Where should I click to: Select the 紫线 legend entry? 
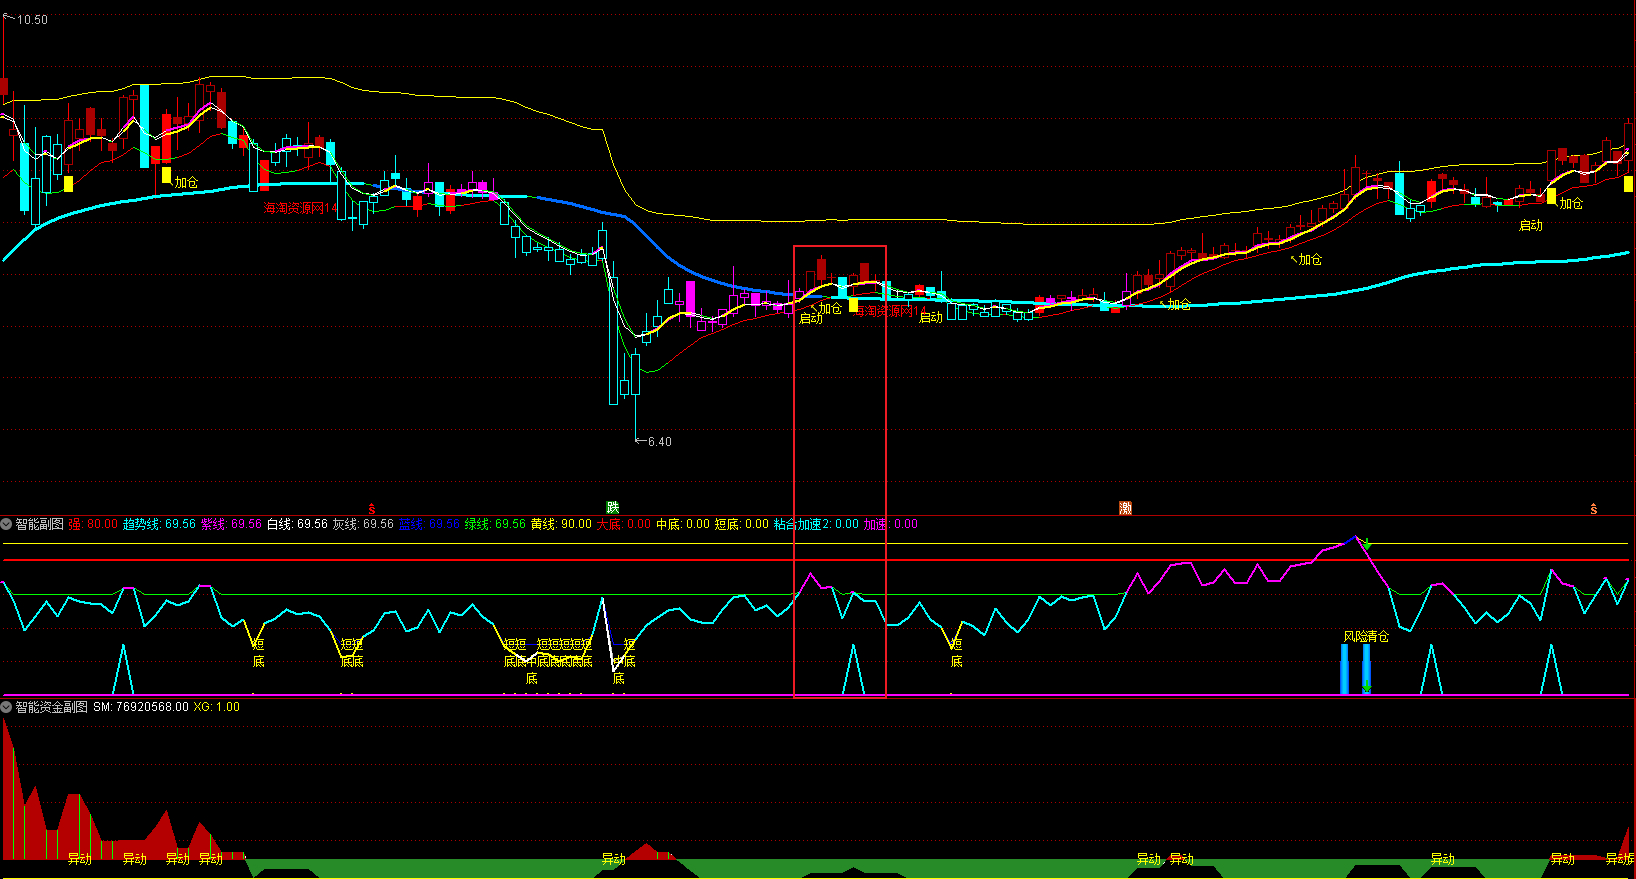[x=231, y=524]
